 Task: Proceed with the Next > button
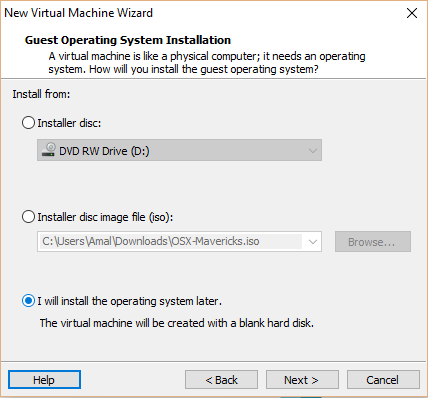coord(302,380)
